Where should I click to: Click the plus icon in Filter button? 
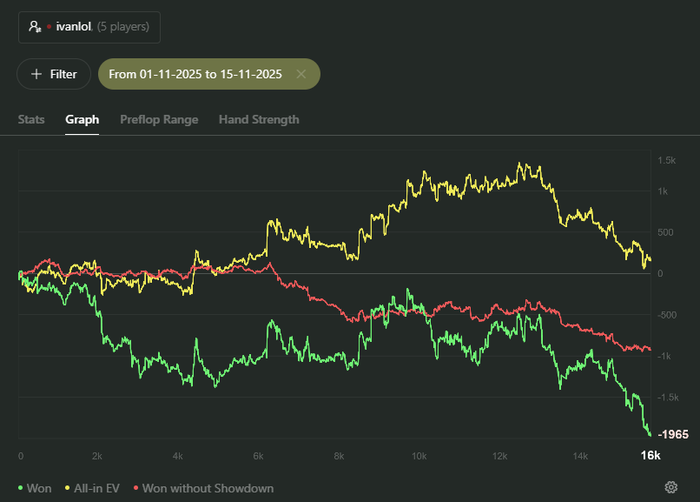pyautogui.click(x=37, y=74)
